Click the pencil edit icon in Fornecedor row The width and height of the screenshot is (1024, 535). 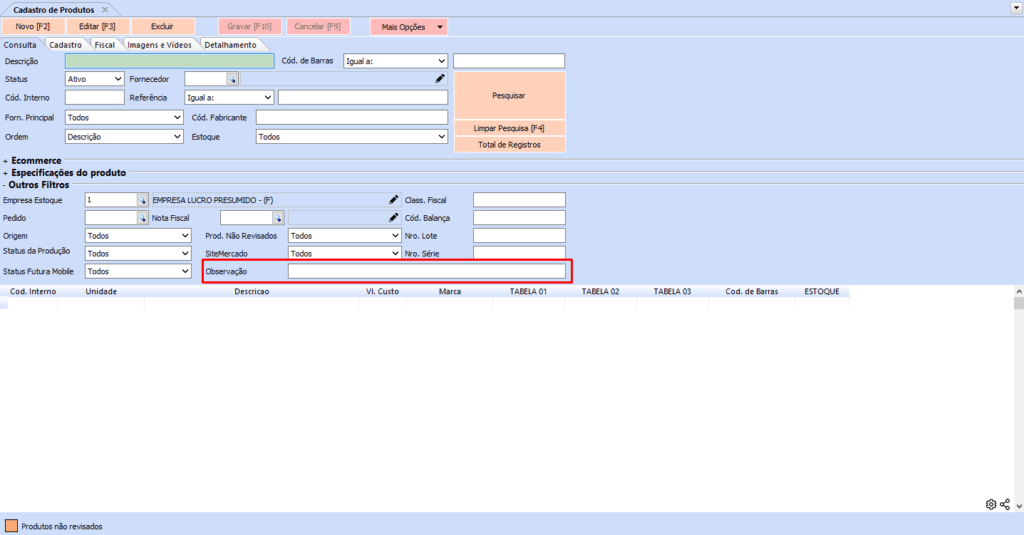pyautogui.click(x=439, y=78)
